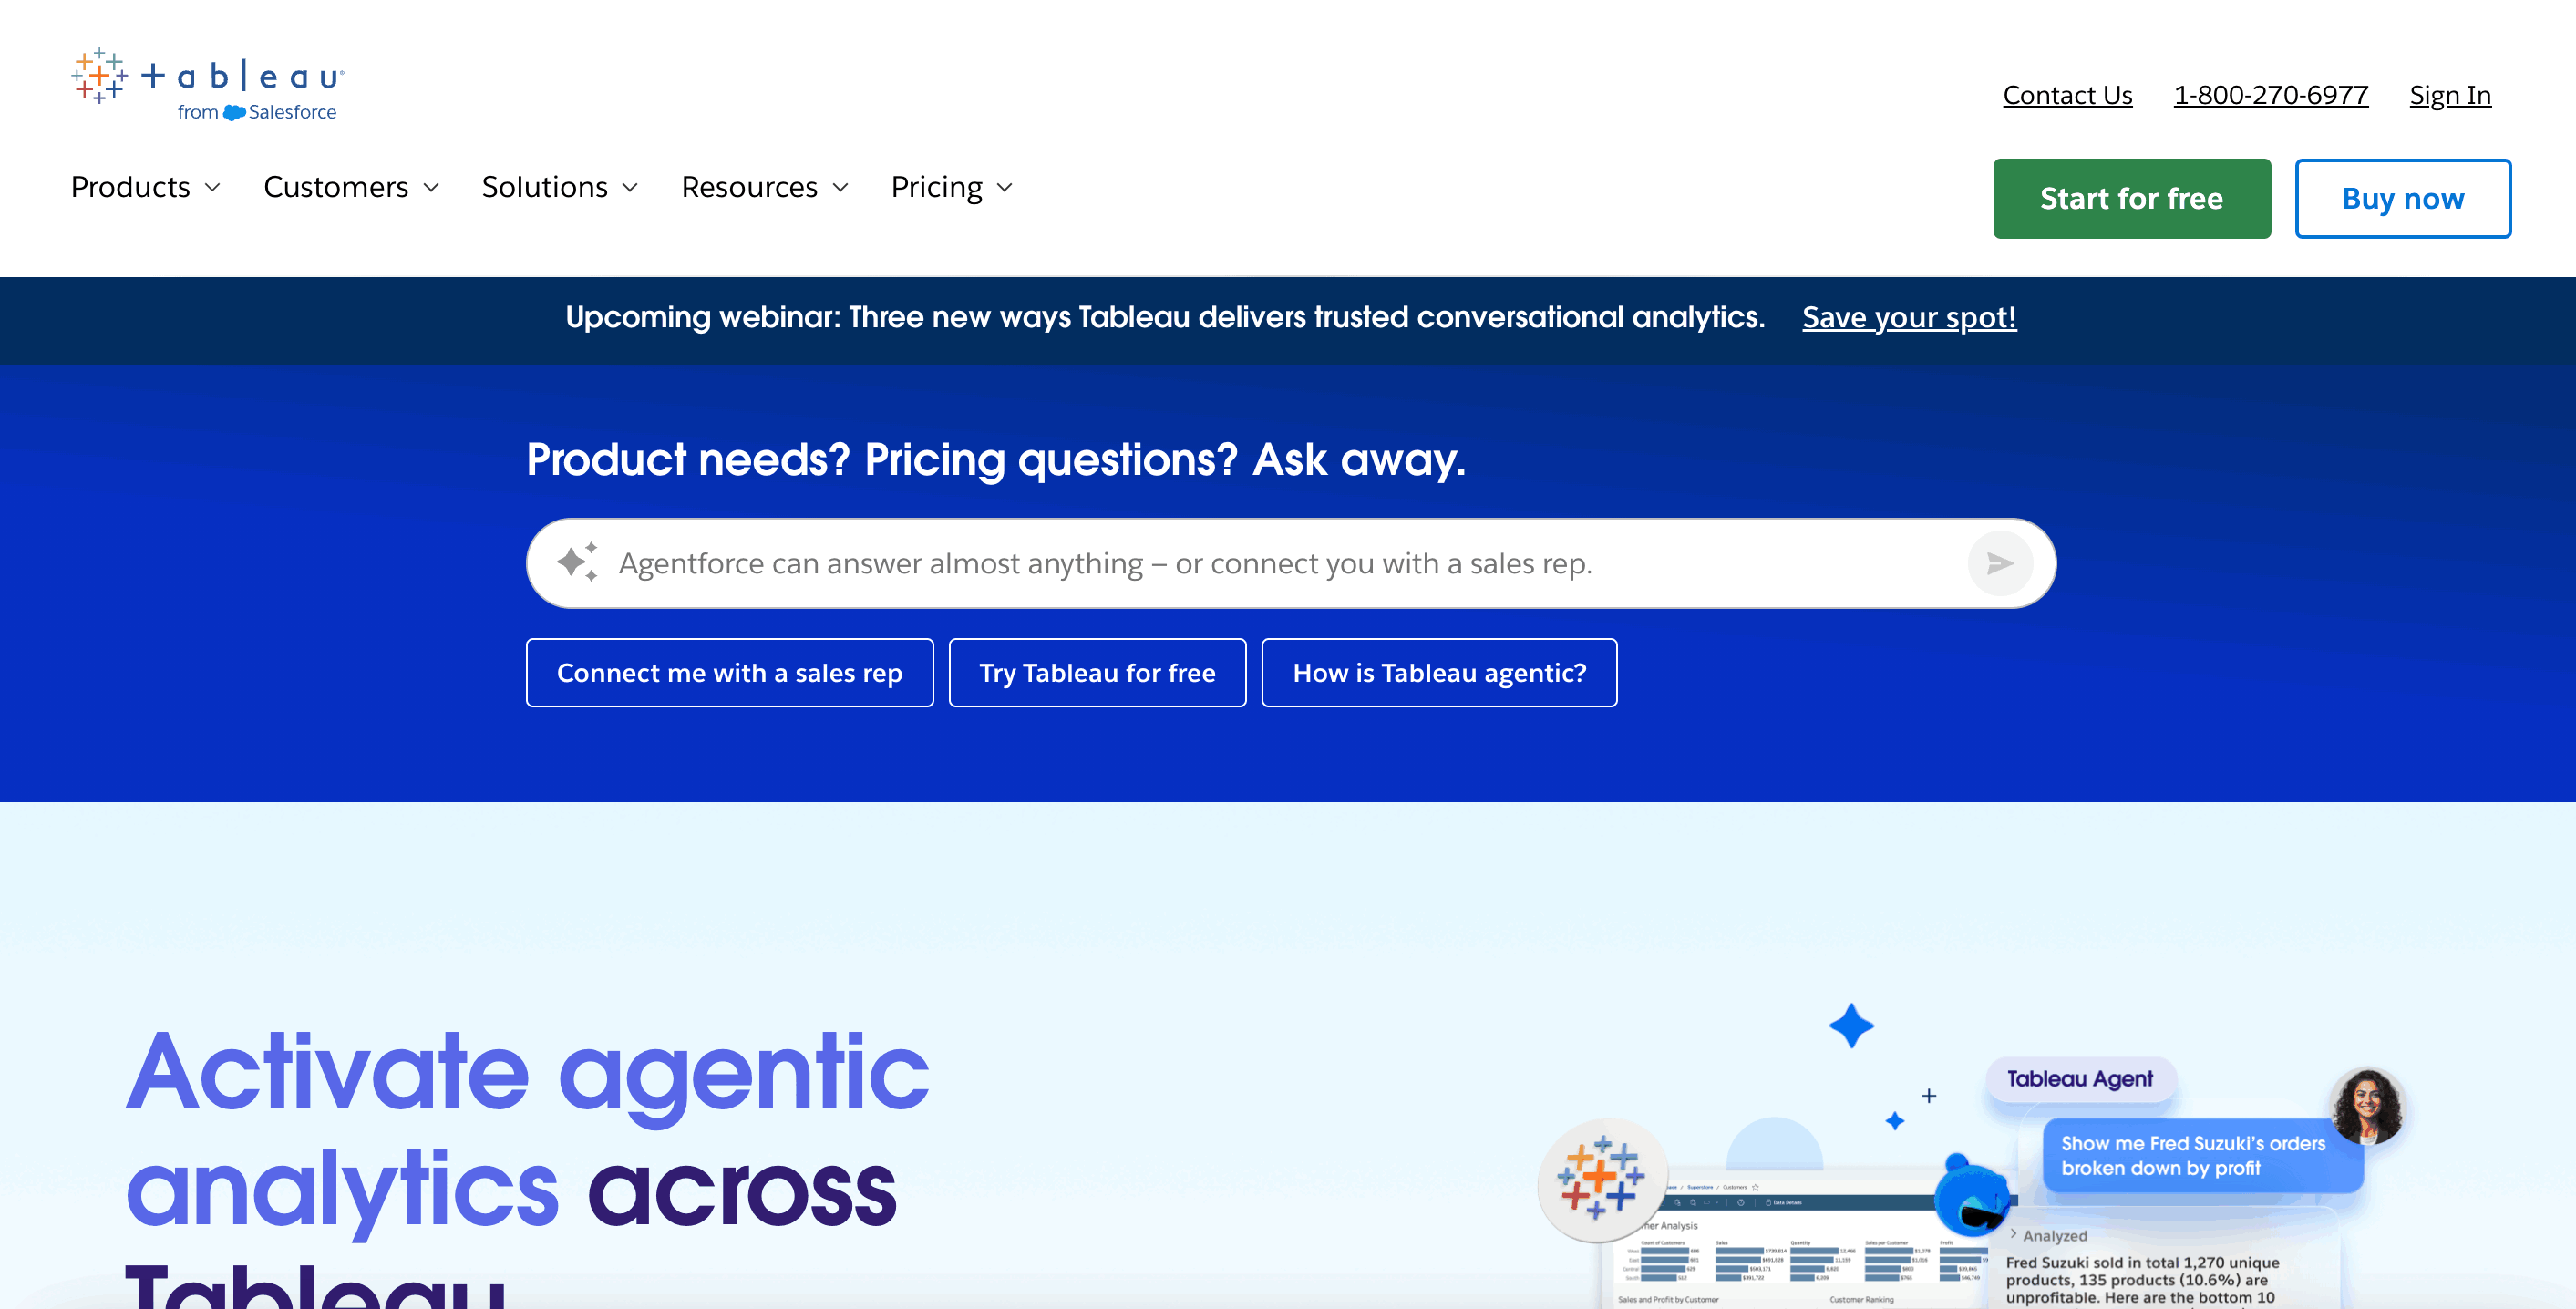Click the Start for free button
The image size is (2576, 1309).
pyautogui.click(x=2131, y=198)
